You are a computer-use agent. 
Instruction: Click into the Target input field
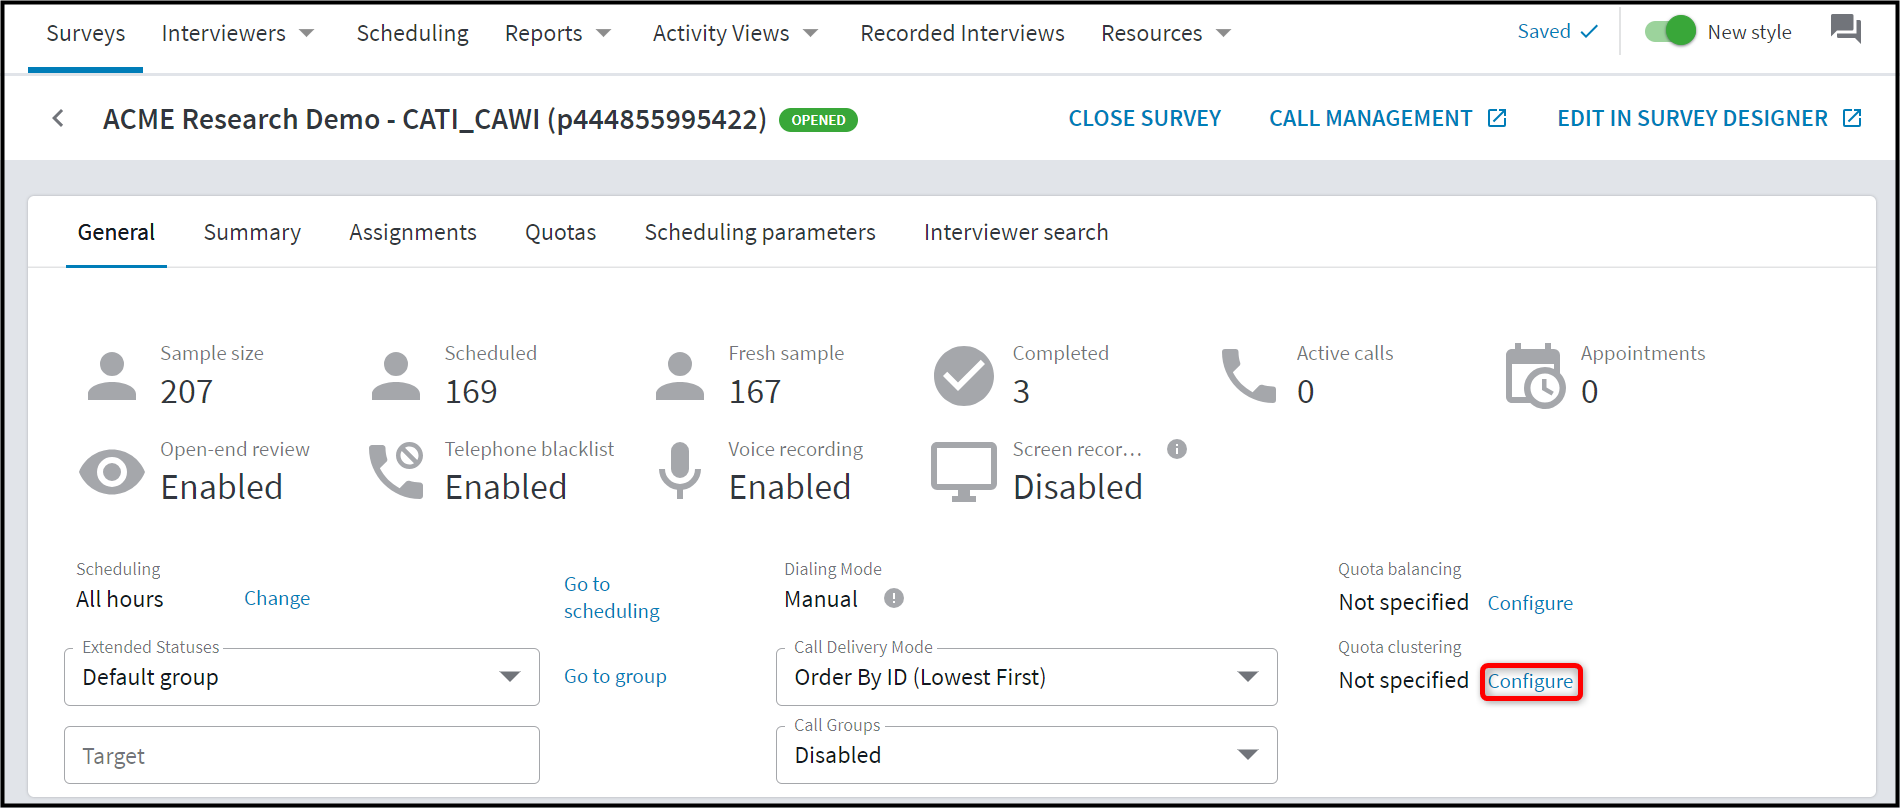click(x=302, y=755)
